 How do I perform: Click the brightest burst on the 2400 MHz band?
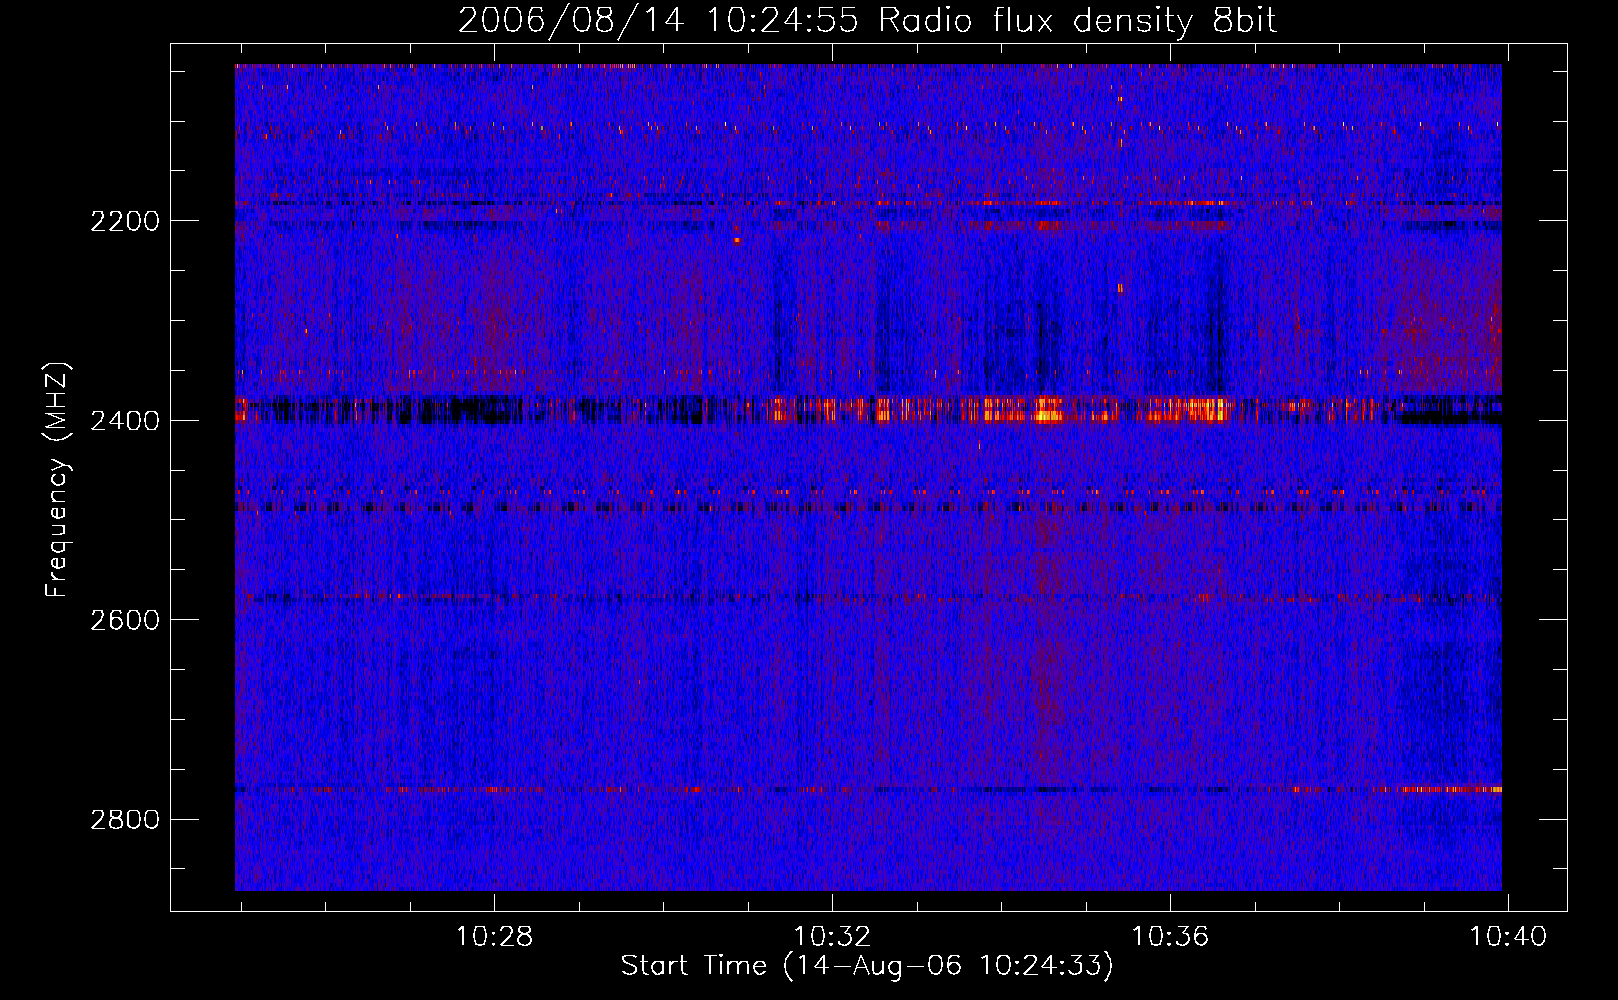pyautogui.click(x=1047, y=410)
